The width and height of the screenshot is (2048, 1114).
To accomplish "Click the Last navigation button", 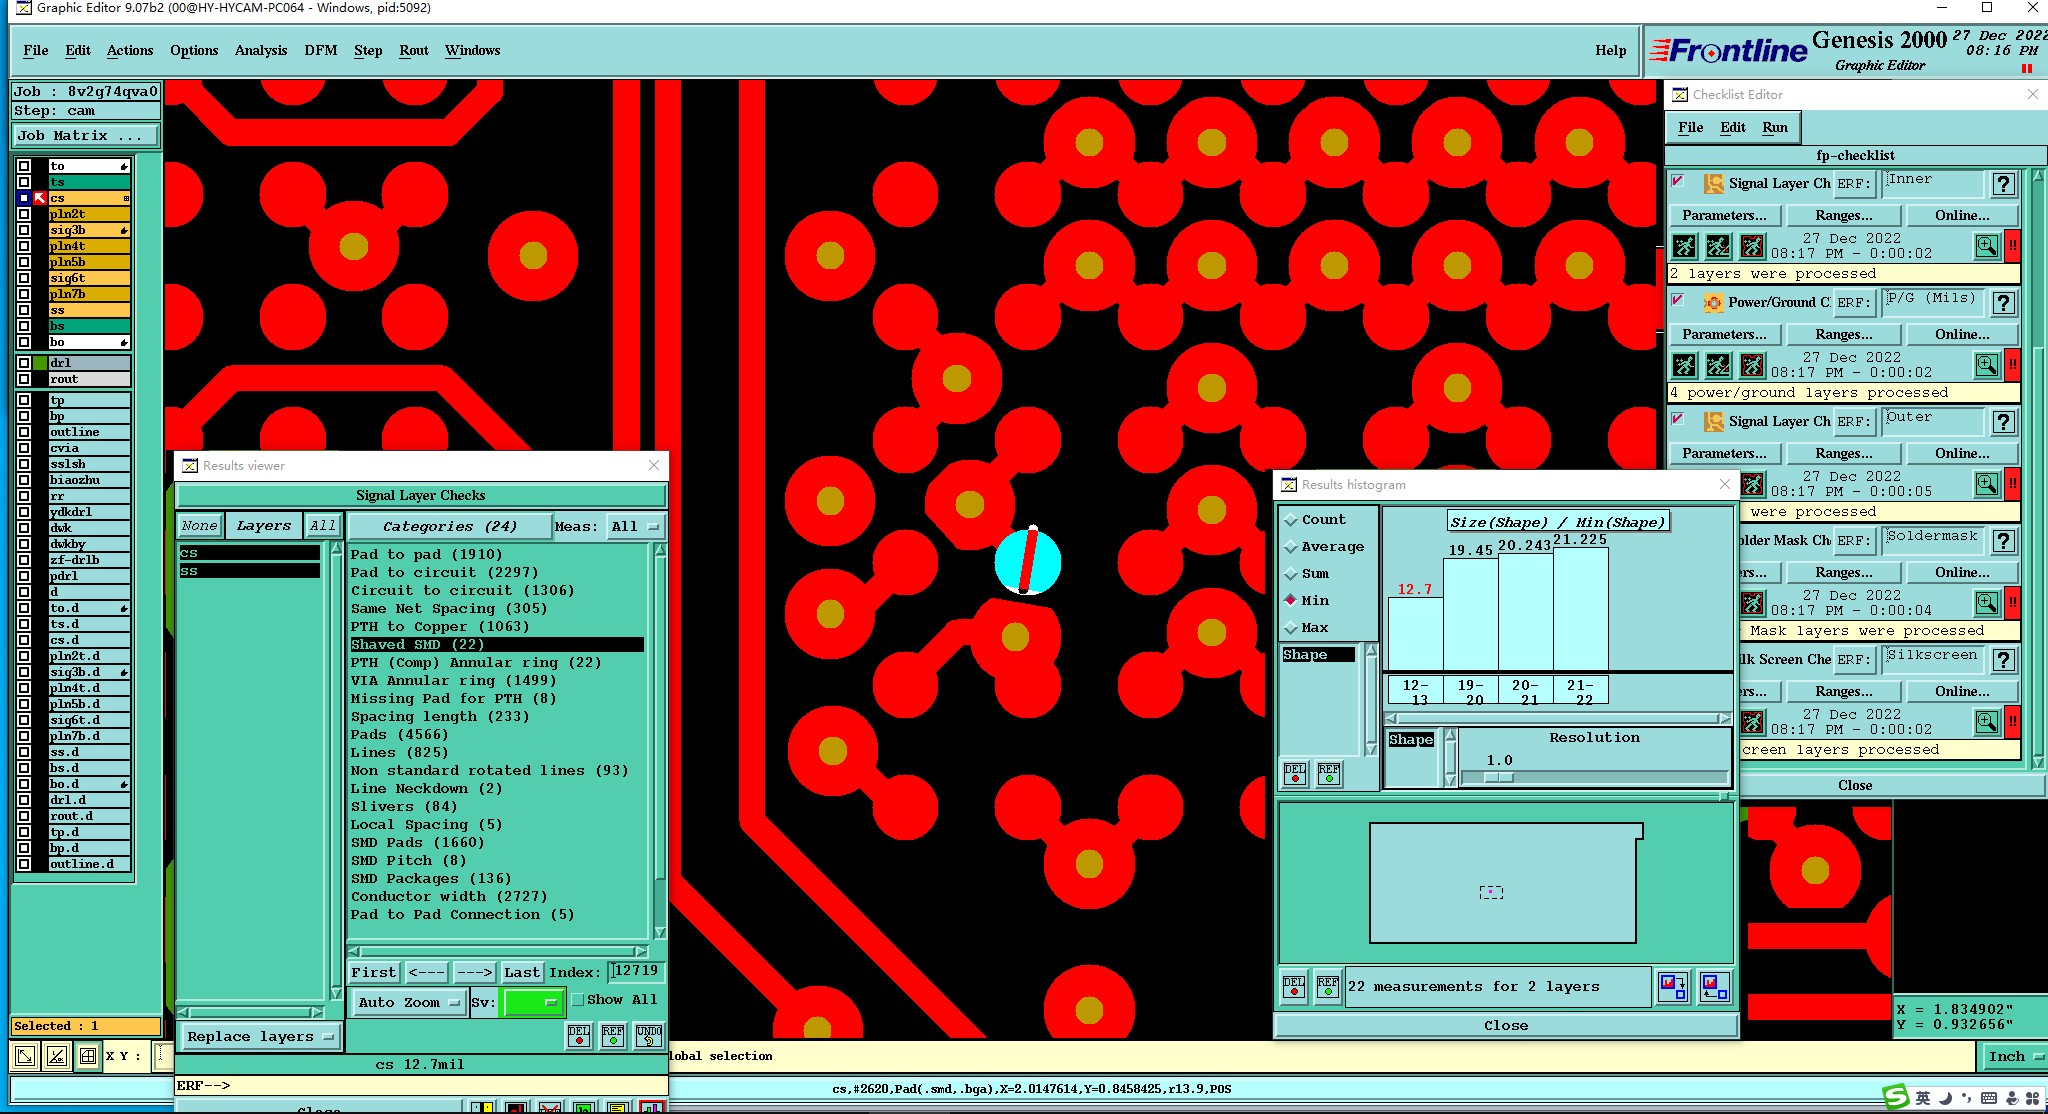I will pos(521,972).
